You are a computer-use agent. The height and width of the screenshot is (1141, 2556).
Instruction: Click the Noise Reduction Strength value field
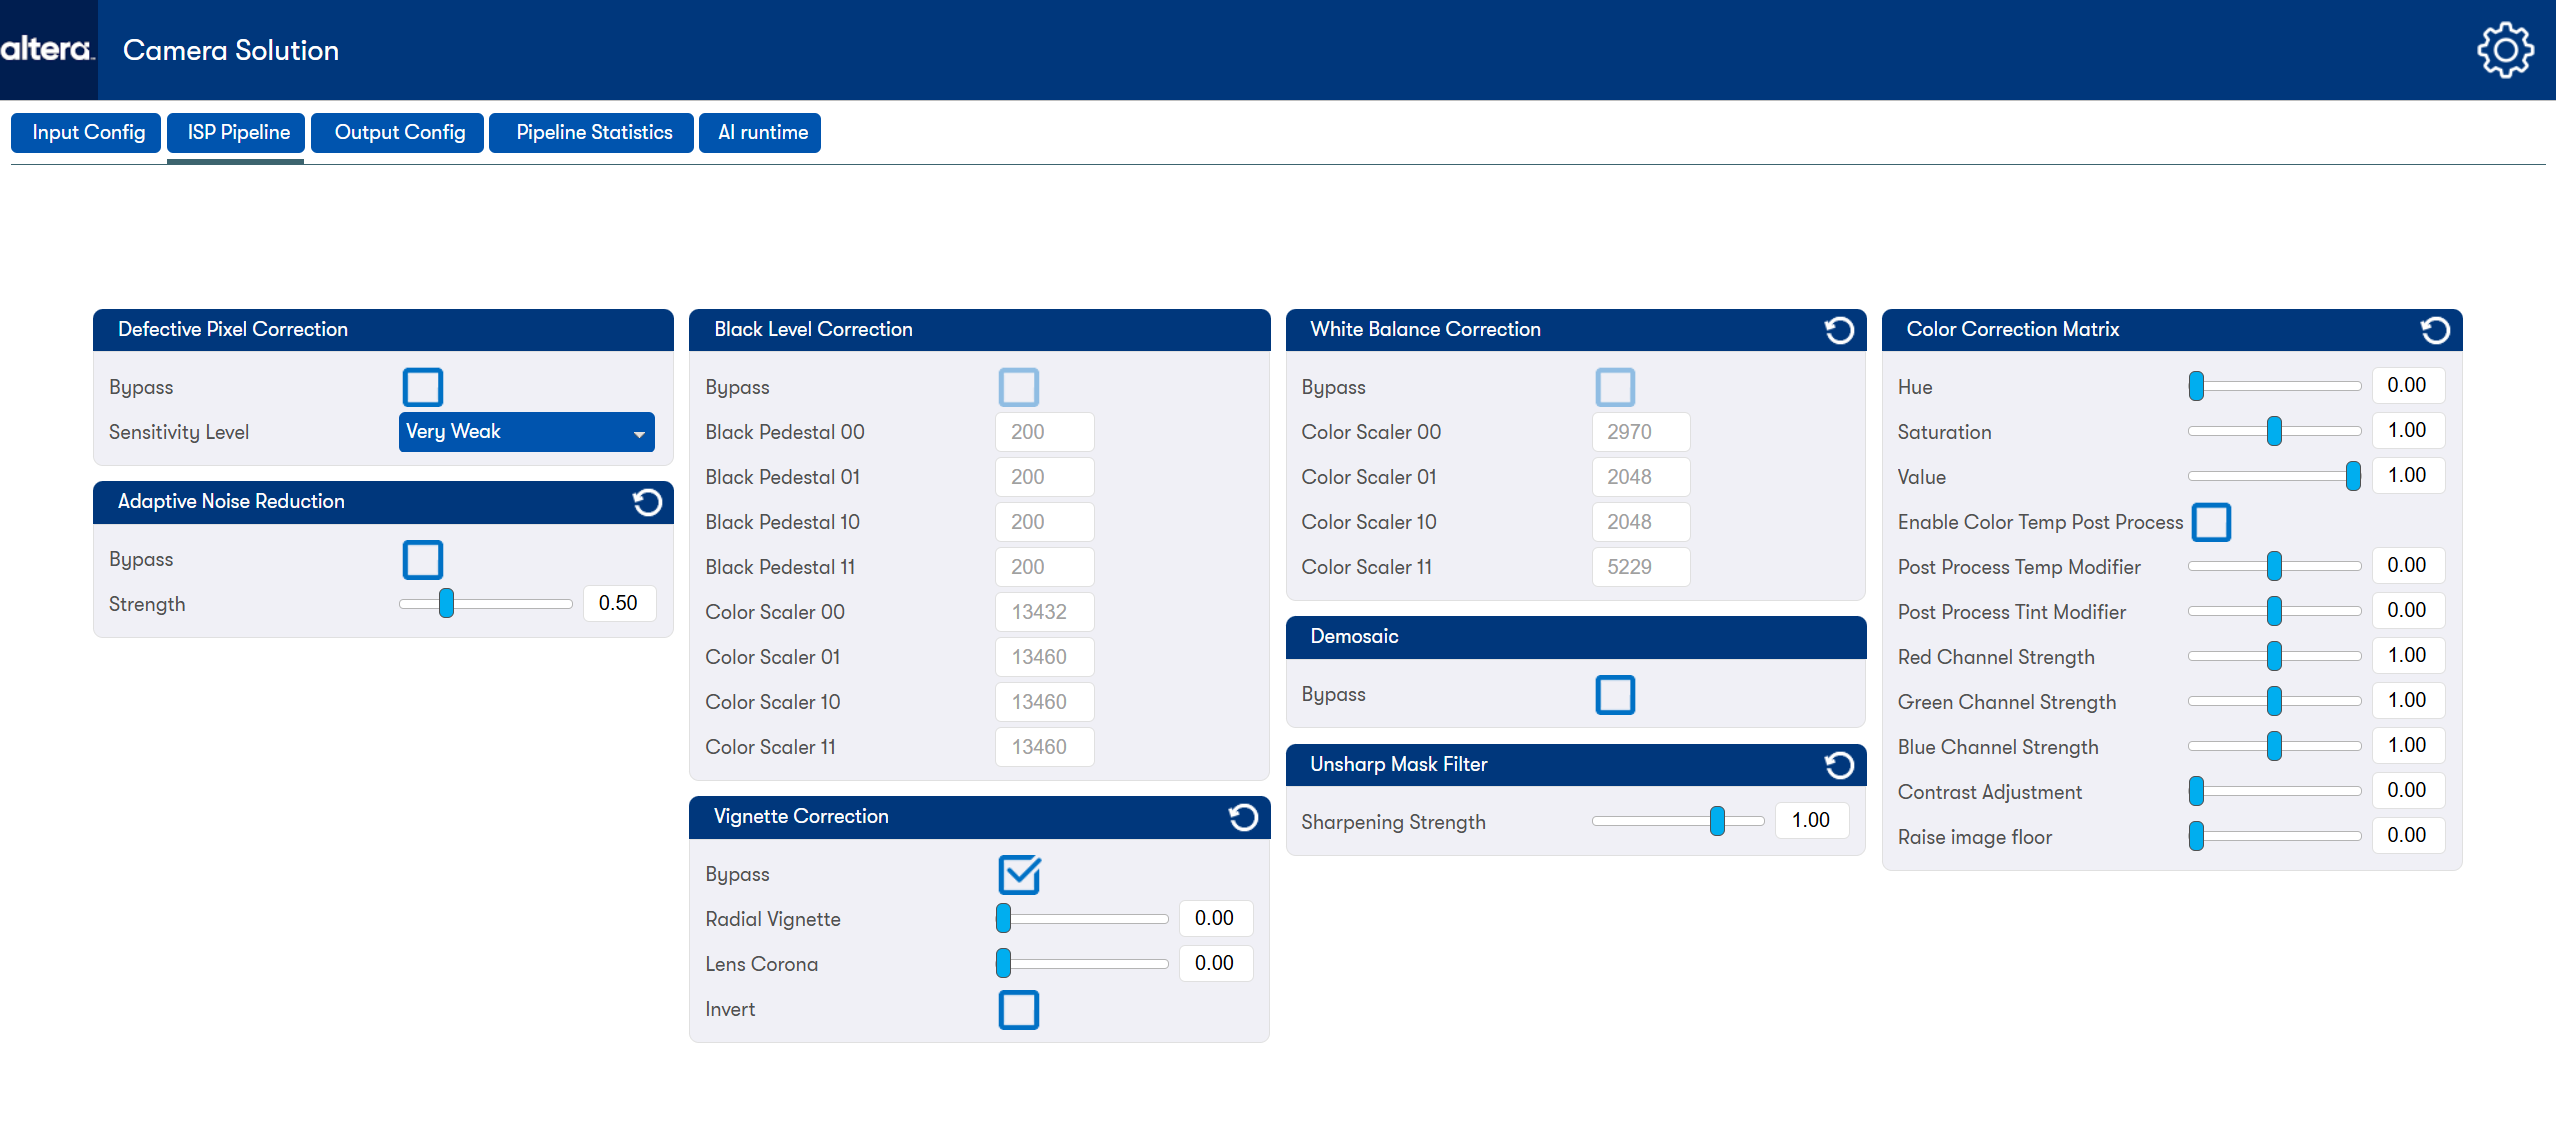pos(619,603)
